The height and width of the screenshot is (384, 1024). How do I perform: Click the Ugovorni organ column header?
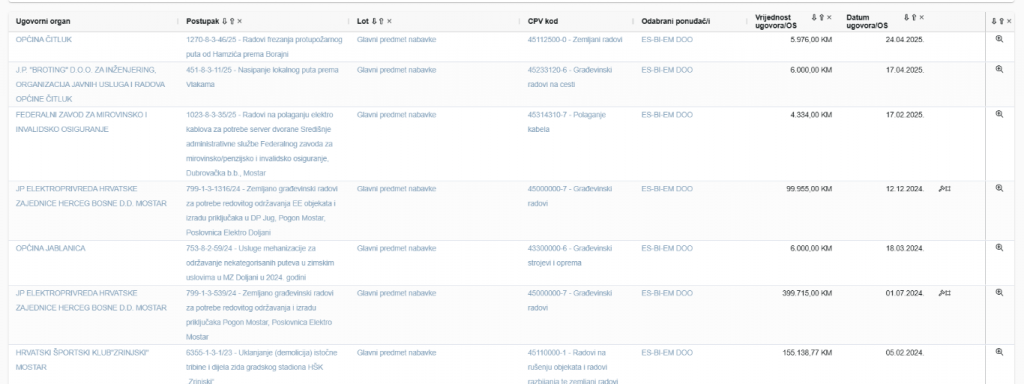click(43, 22)
